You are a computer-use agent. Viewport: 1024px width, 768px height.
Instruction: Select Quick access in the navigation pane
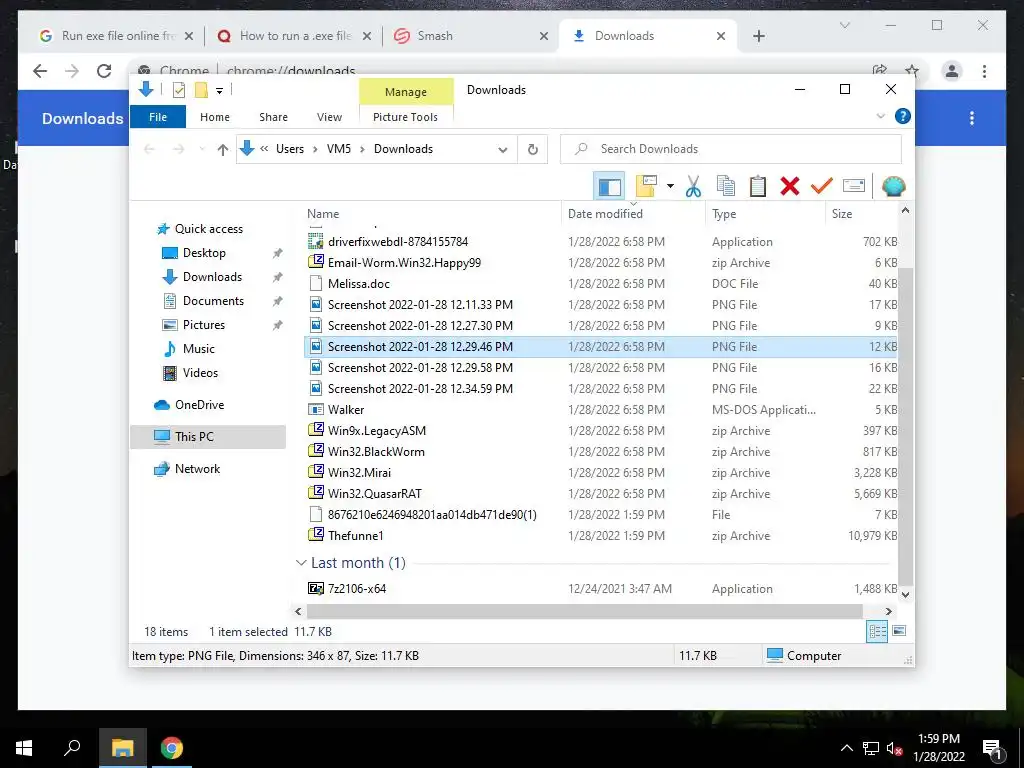click(208, 229)
